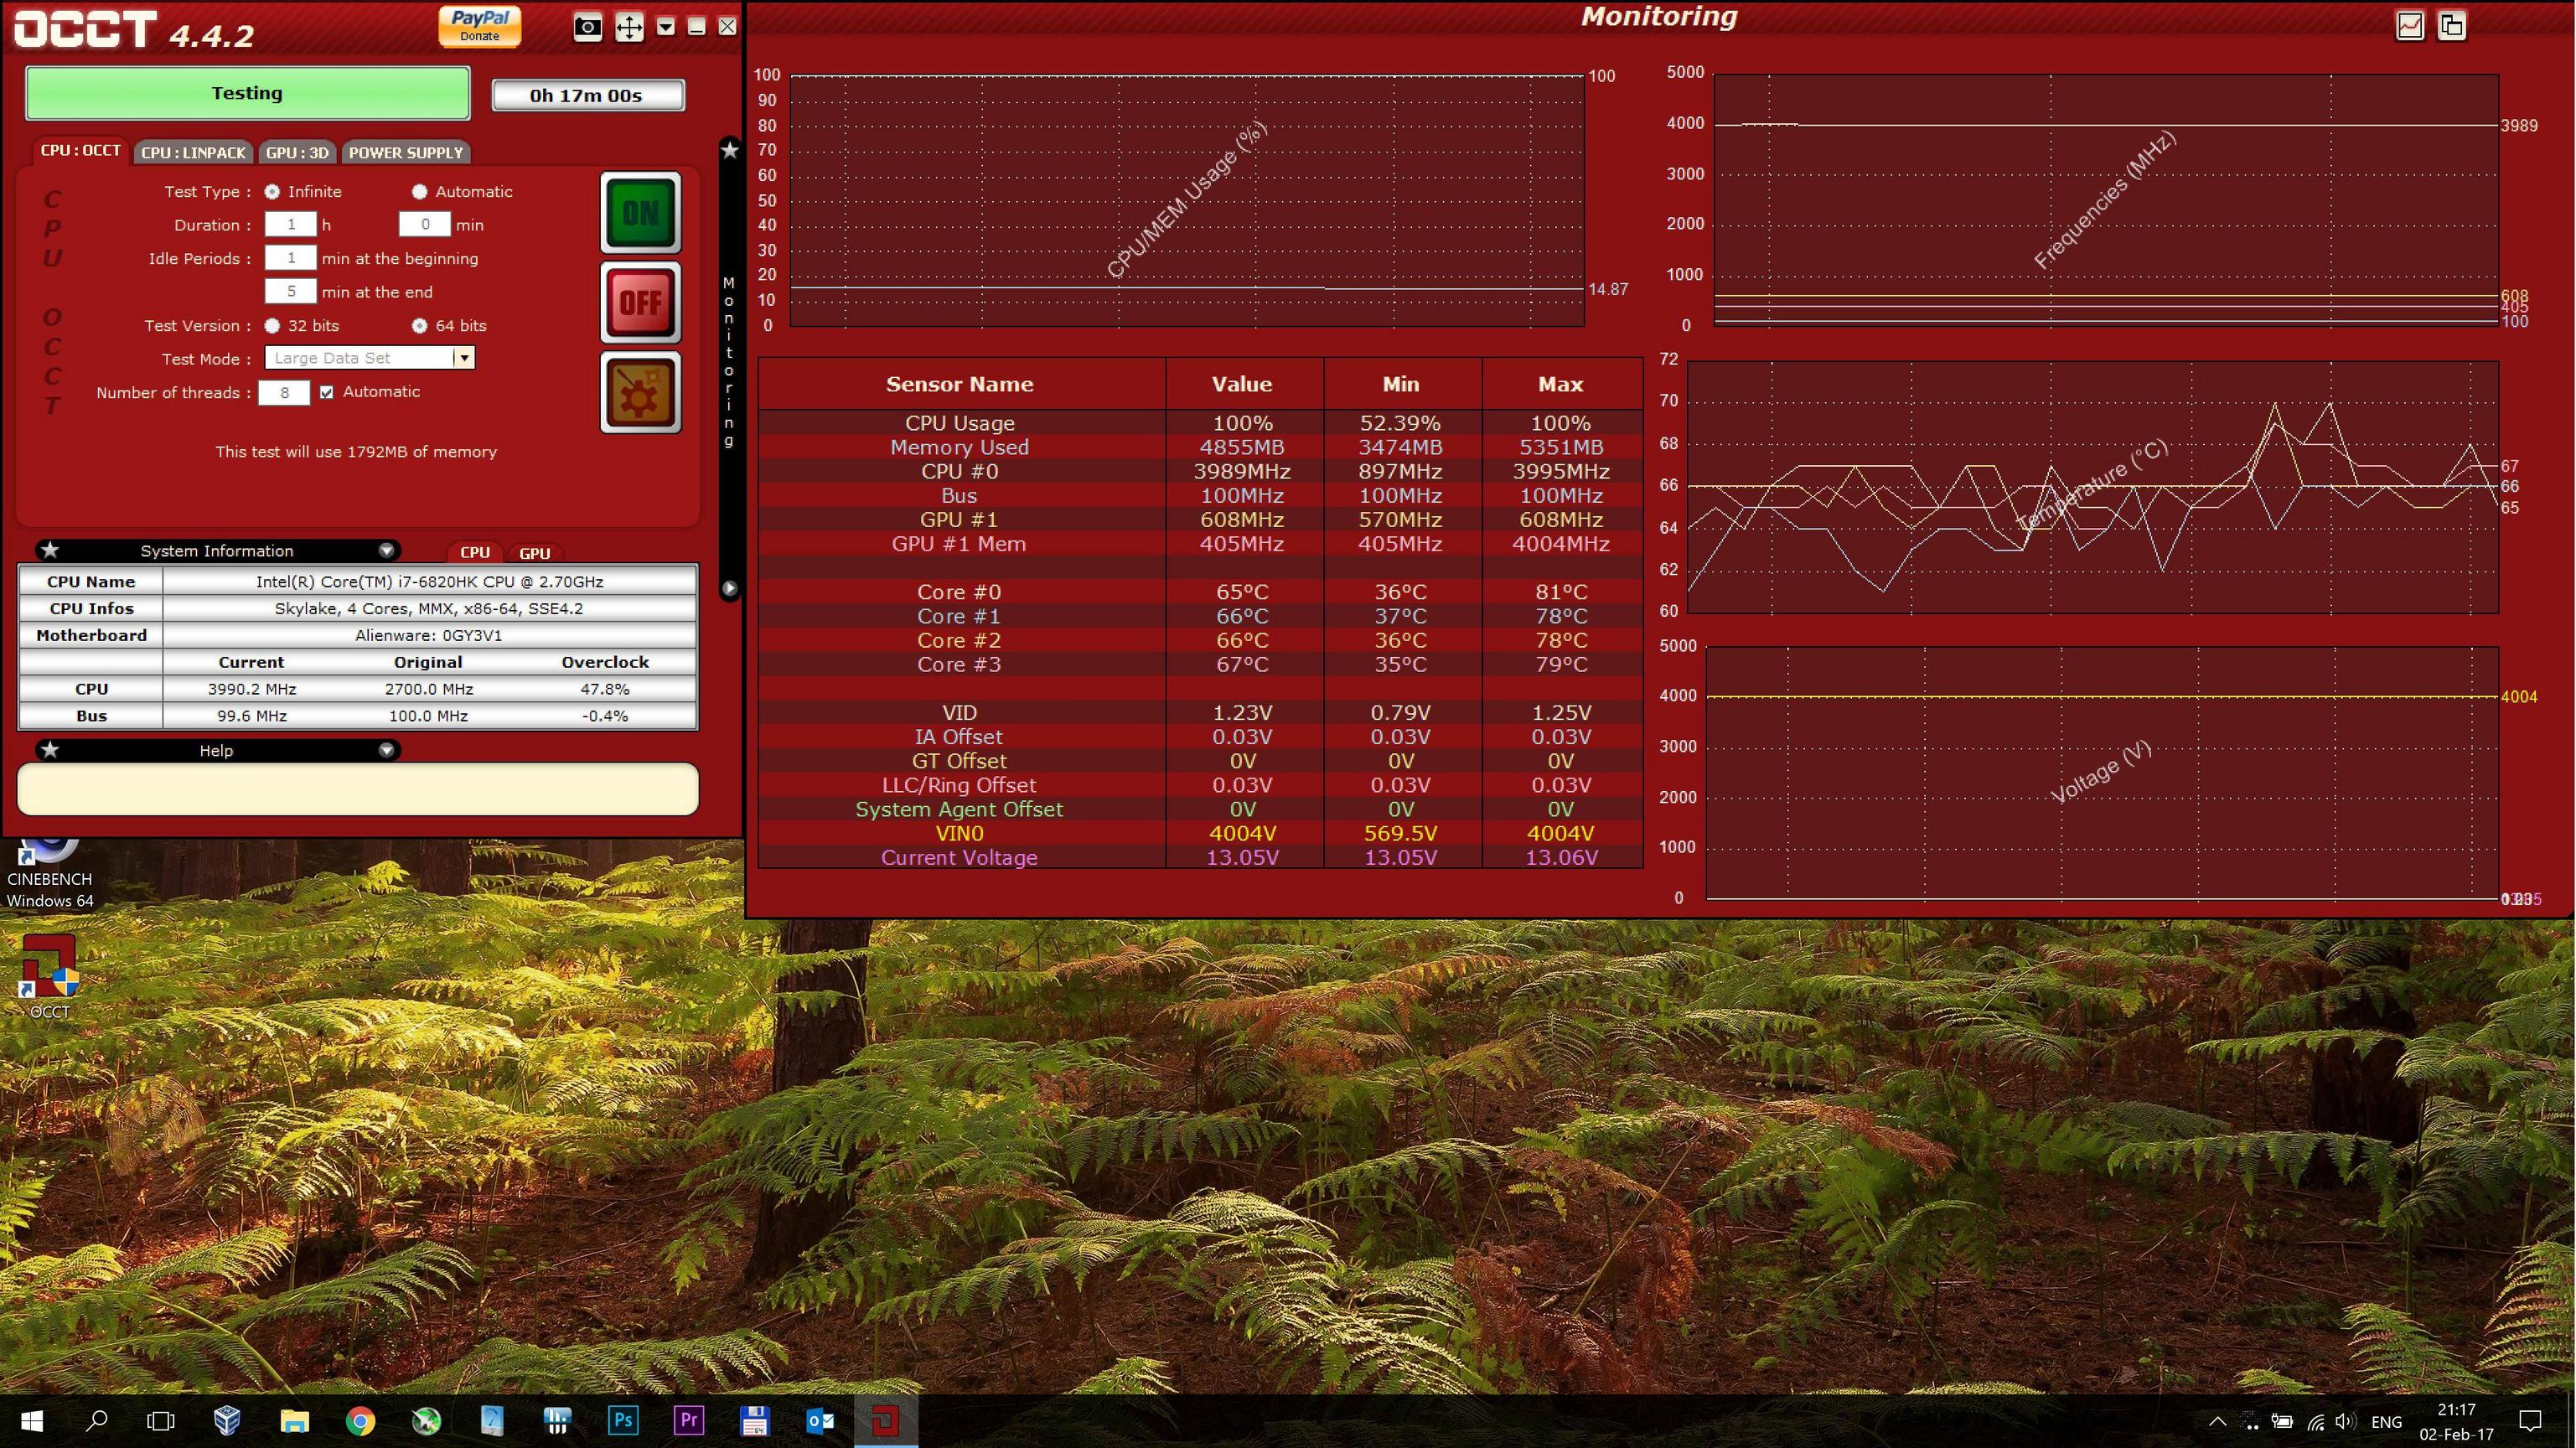
Task: Click the Number of threads field
Action: click(x=284, y=392)
